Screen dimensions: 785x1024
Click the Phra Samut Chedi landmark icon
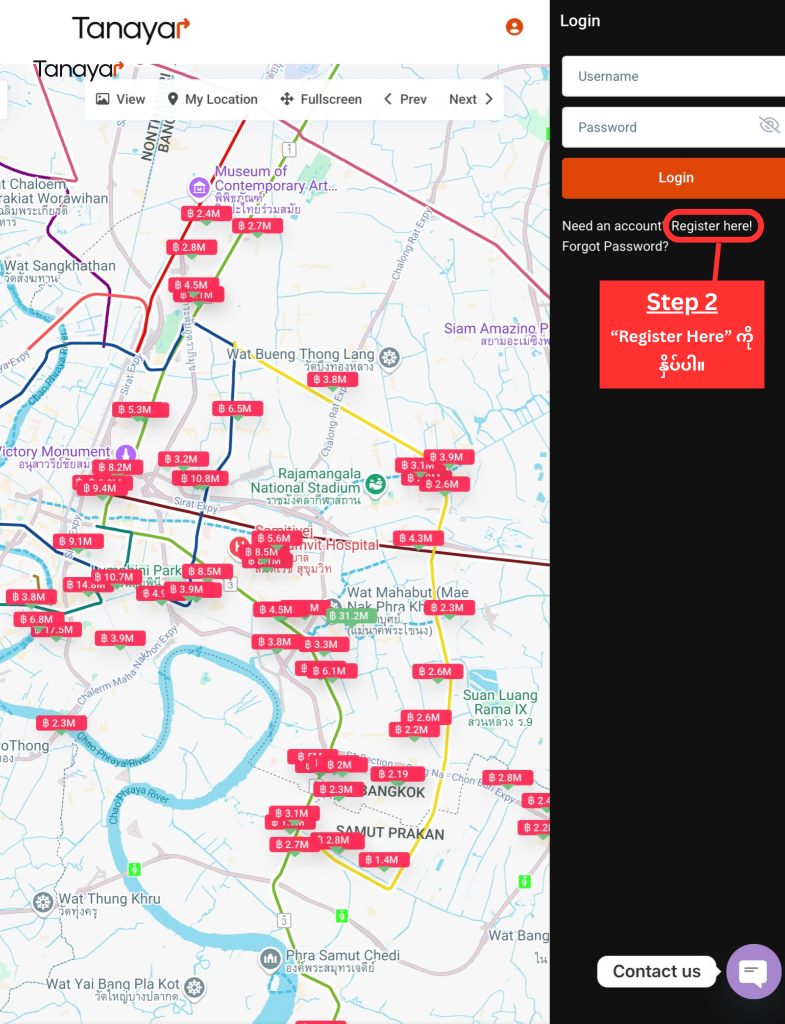(x=270, y=961)
